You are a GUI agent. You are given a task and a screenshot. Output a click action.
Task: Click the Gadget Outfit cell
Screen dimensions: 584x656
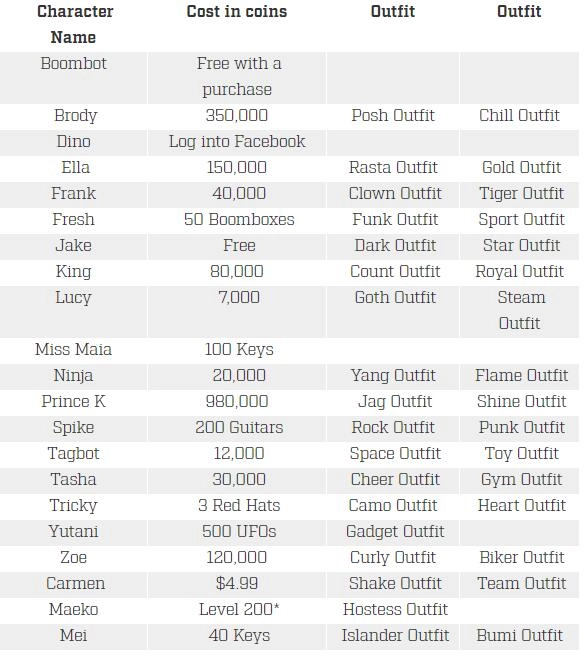tap(395, 532)
